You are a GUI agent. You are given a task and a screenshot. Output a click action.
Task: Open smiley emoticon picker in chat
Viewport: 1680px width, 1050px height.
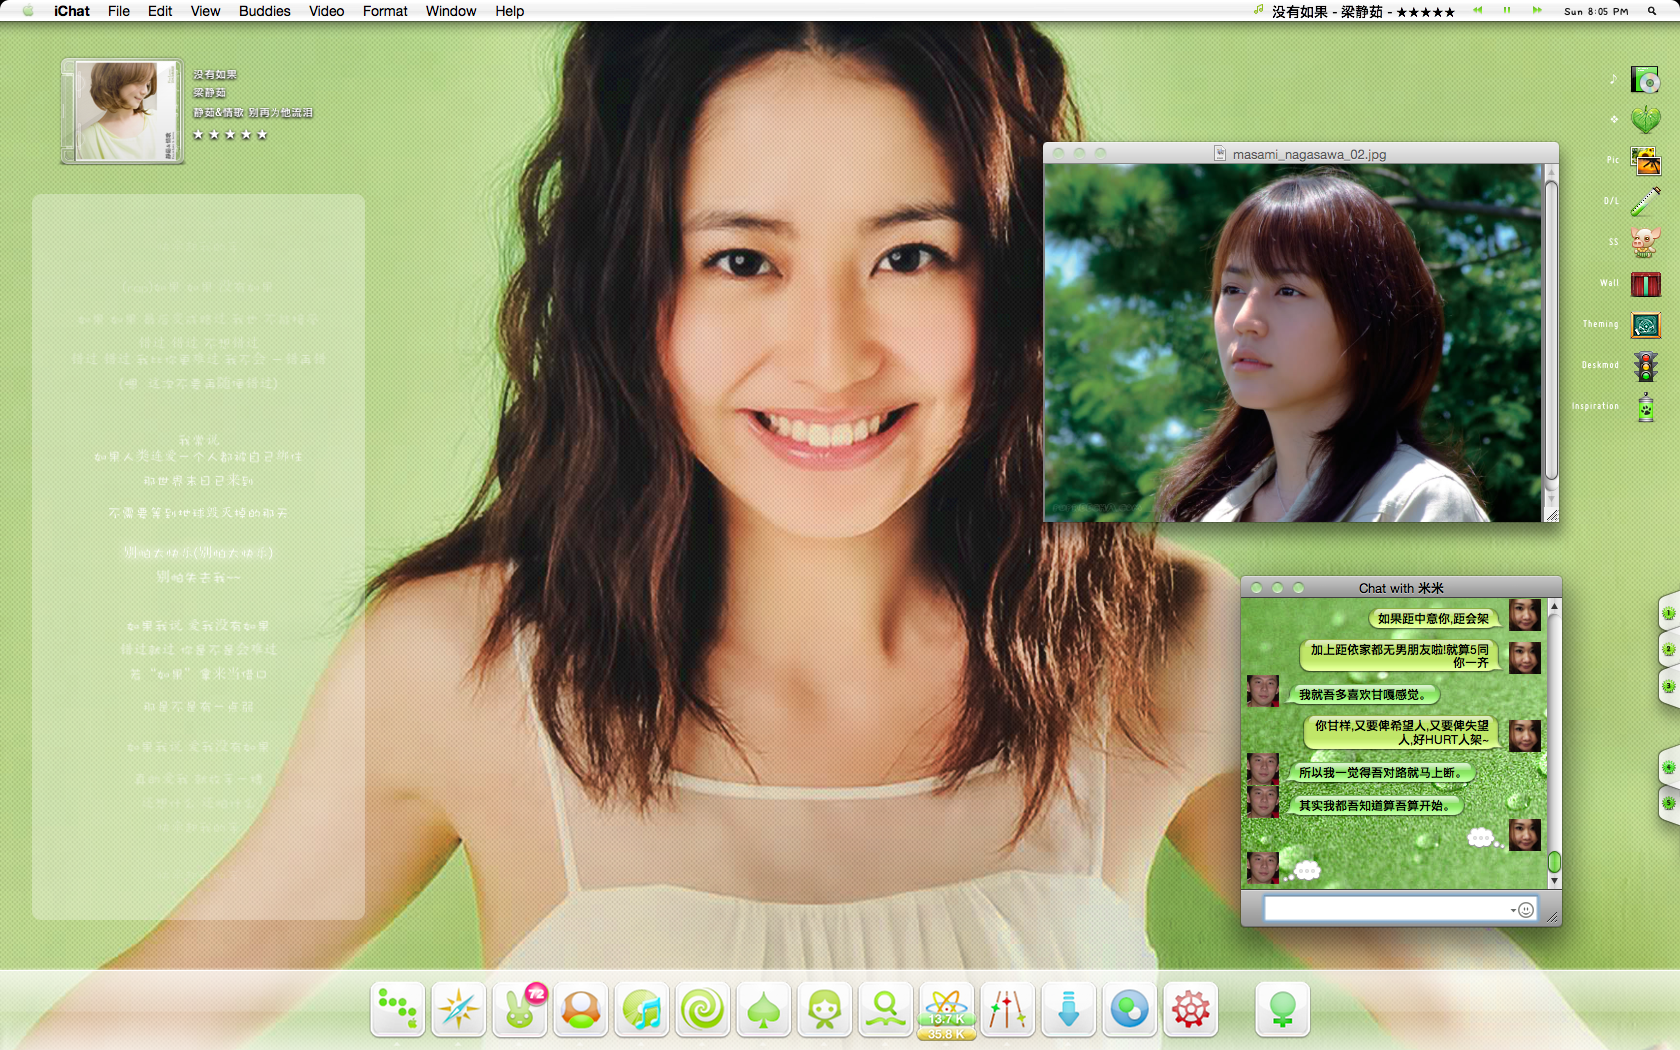point(1526,909)
